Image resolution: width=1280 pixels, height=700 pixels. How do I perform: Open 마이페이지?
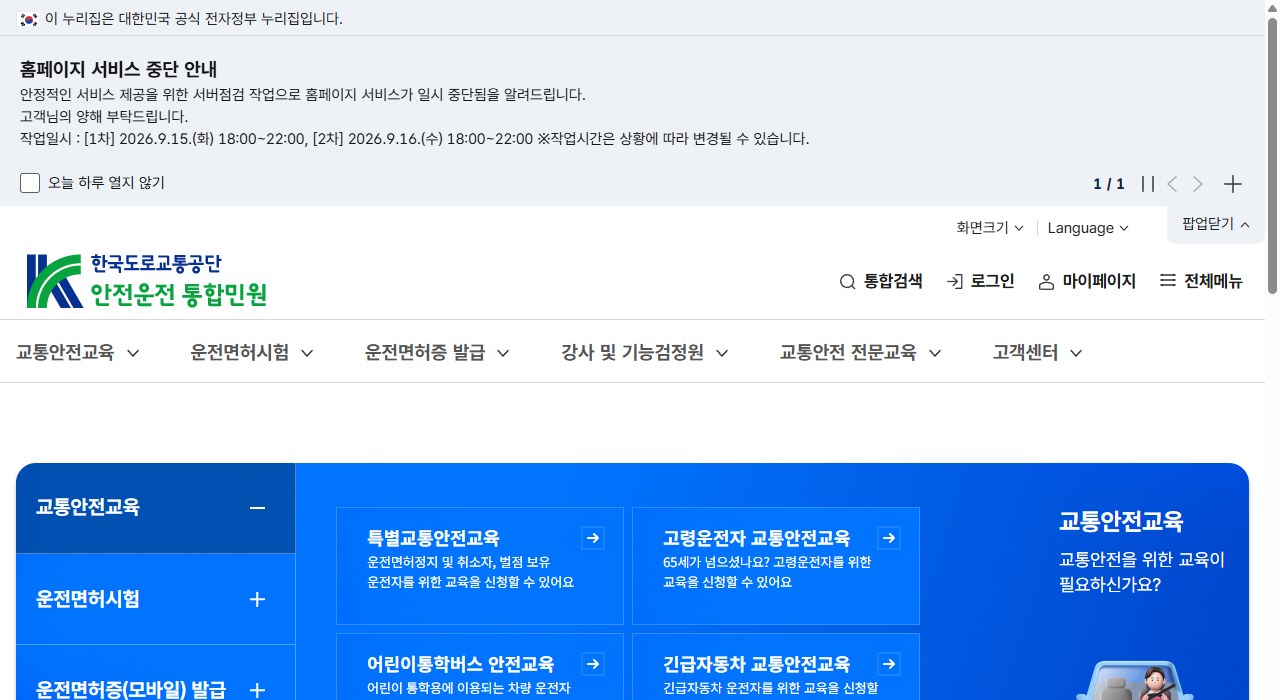1087,282
